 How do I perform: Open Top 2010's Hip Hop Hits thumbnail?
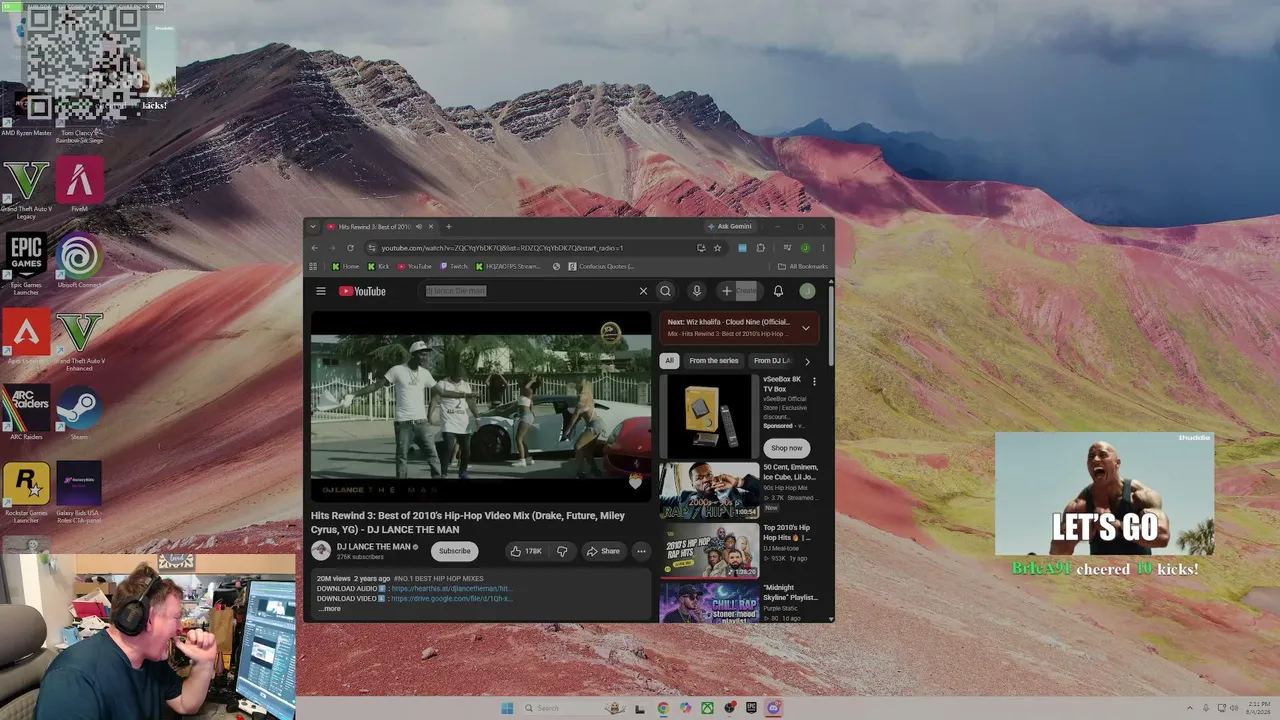(709, 549)
